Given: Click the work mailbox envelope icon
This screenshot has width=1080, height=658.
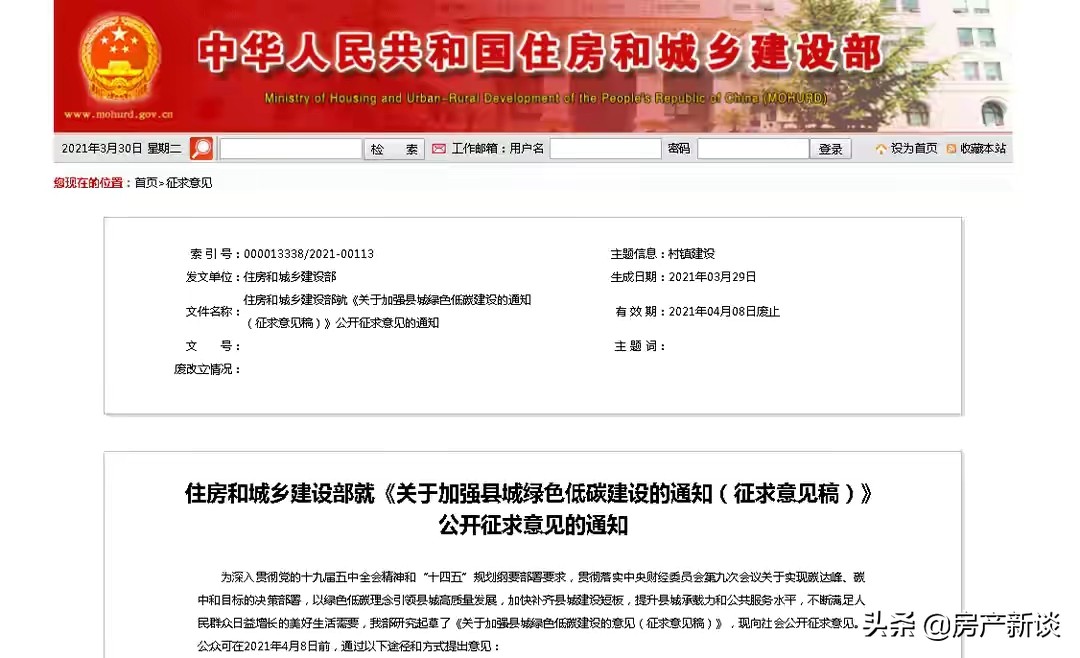Looking at the screenshot, I should pos(439,149).
